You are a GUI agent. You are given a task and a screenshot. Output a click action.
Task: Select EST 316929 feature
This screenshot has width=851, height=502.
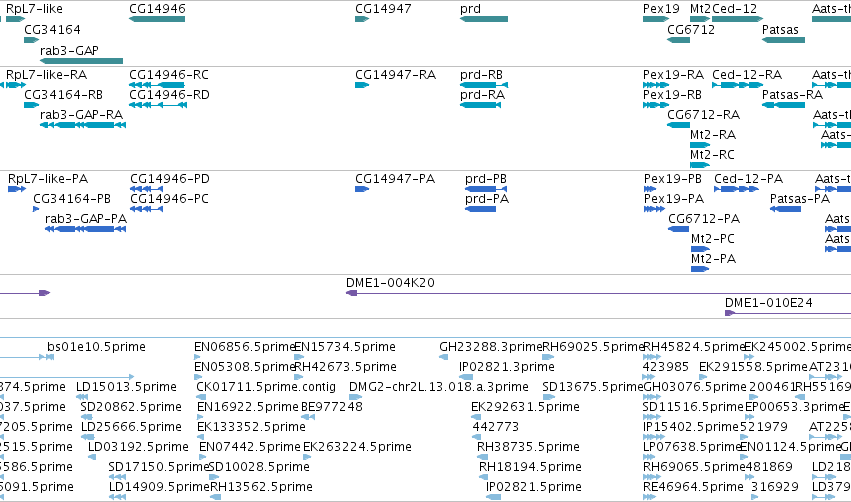coord(755,498)
